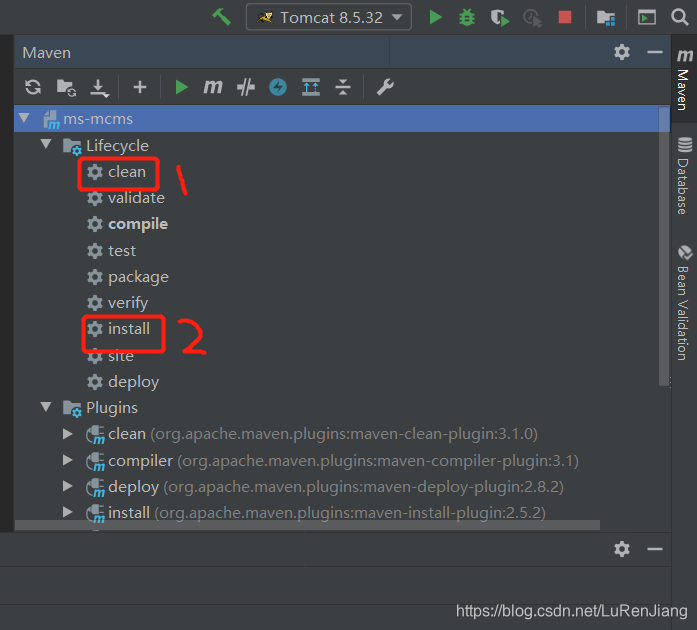The width and height of the screenshot is (697, 630).
Task: Start debugging with the green bug icon
Action: tap(467, 17)
